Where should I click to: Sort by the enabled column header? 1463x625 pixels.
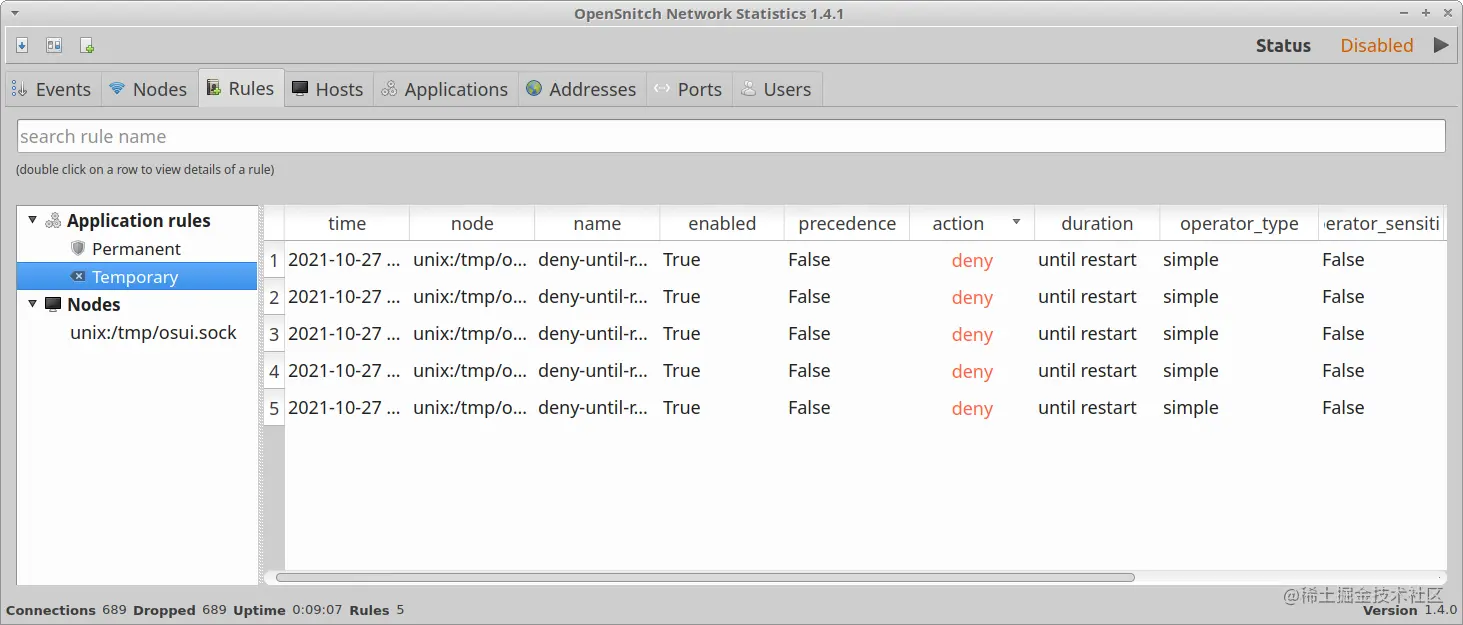[x=722, y=223]
